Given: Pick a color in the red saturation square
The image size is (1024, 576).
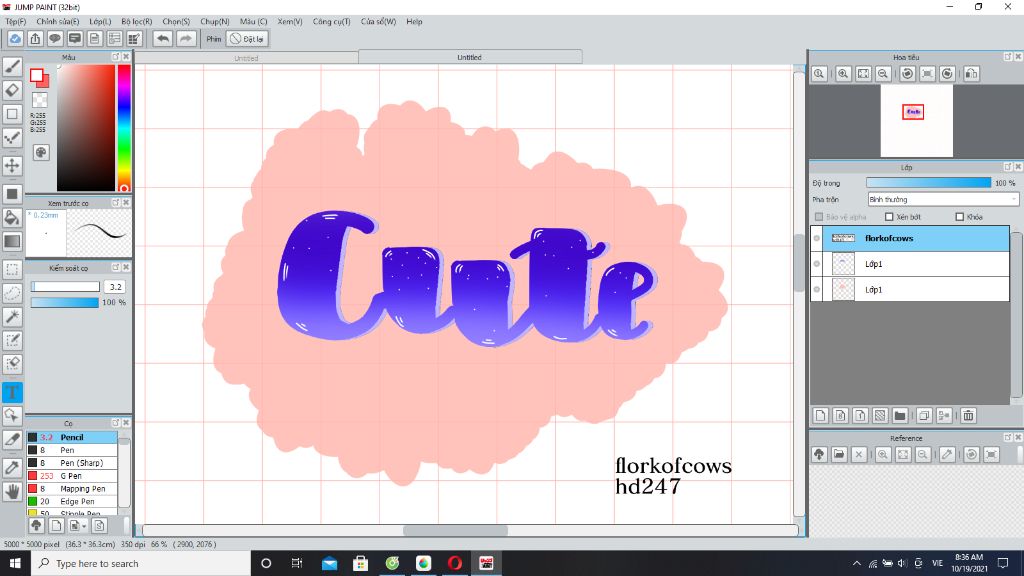Looking at the screenshot, I should 86,128.
